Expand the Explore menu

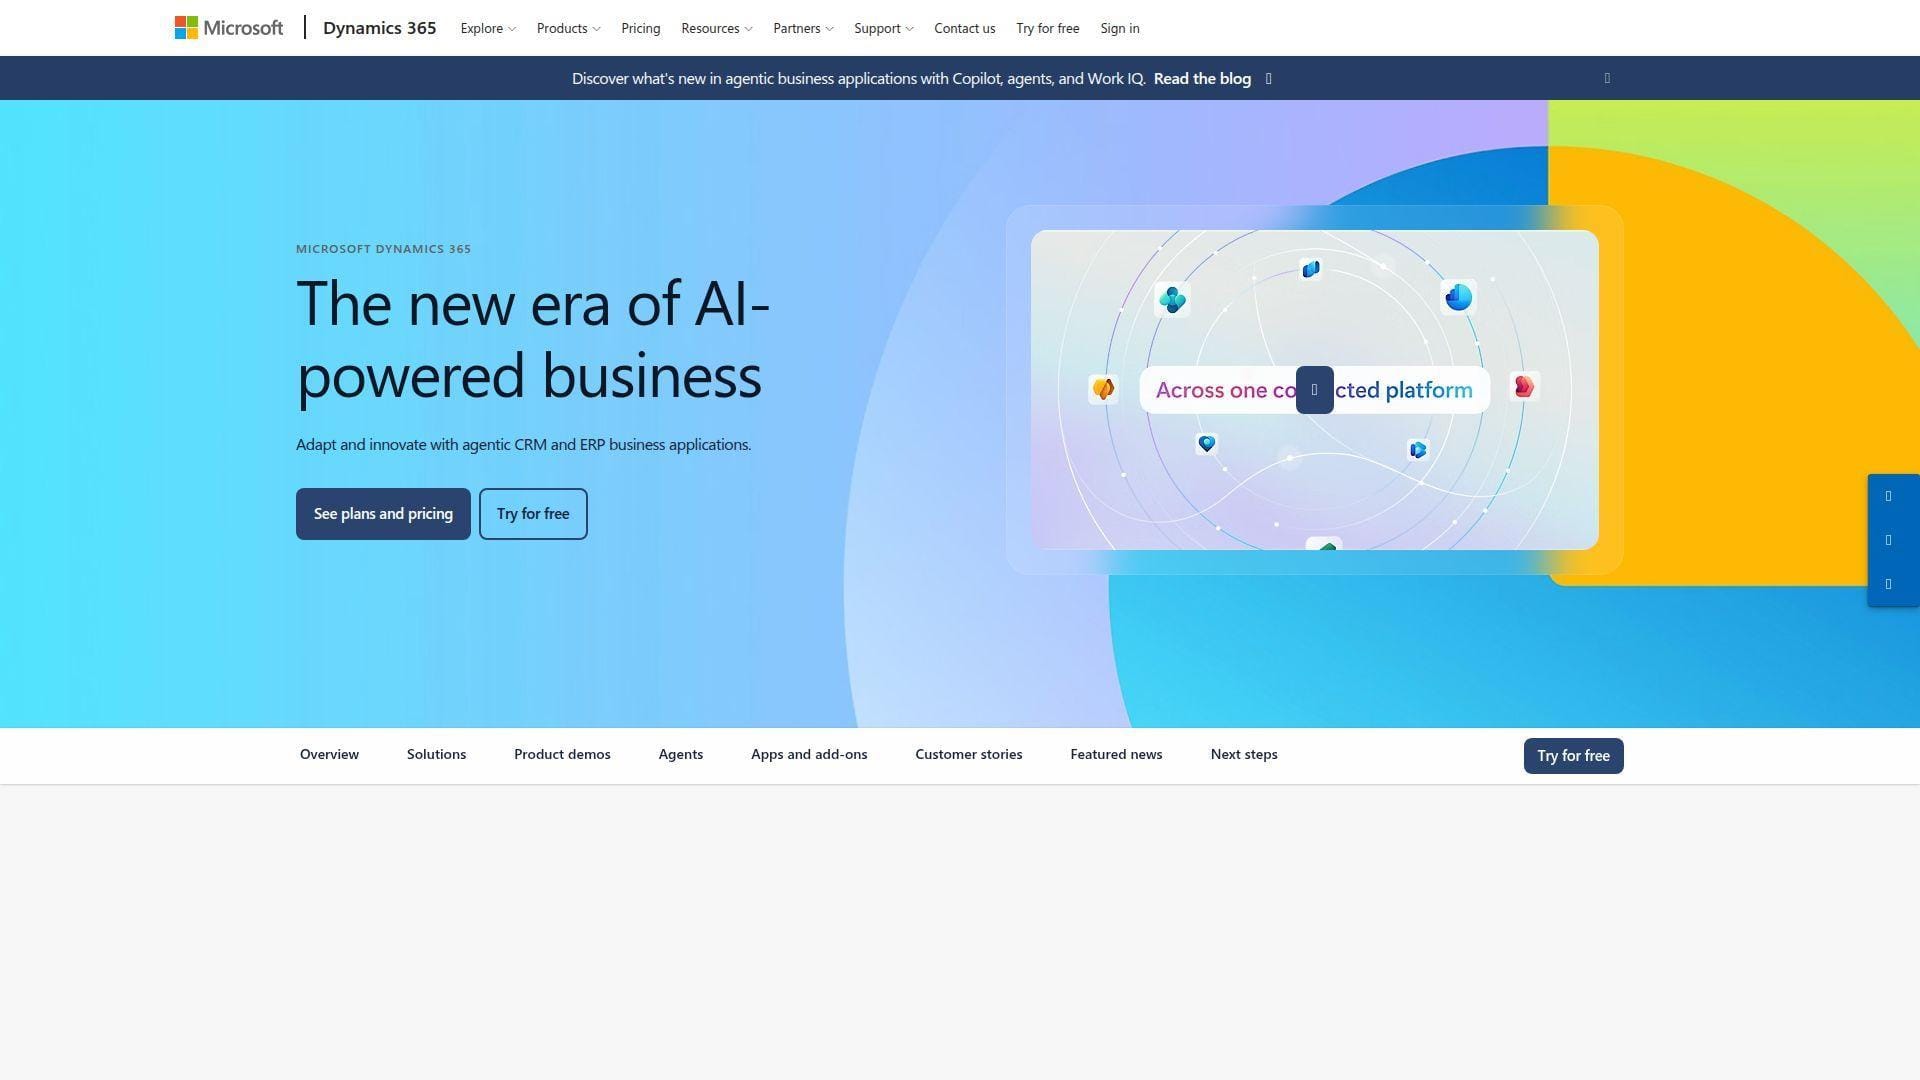488,28
